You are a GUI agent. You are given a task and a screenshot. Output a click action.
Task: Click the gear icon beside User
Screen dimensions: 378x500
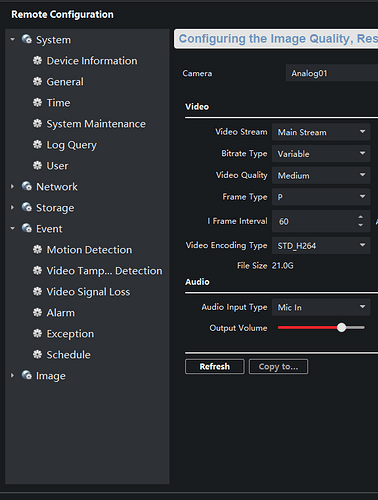coord(37,165)
